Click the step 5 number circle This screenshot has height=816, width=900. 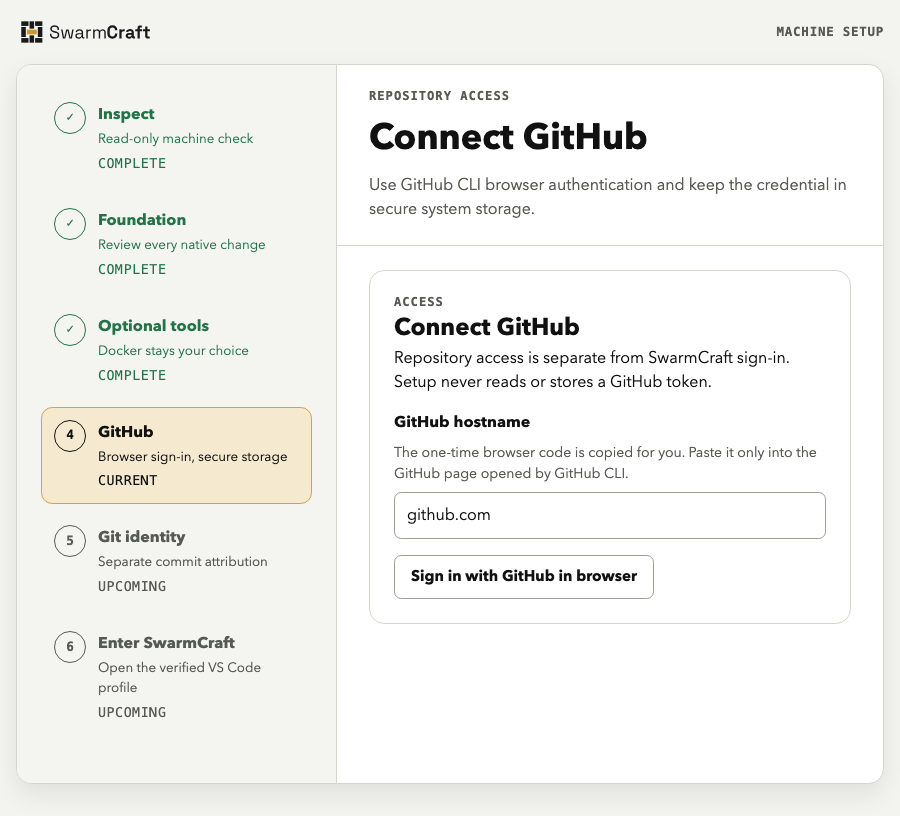[x=70, y=541]
